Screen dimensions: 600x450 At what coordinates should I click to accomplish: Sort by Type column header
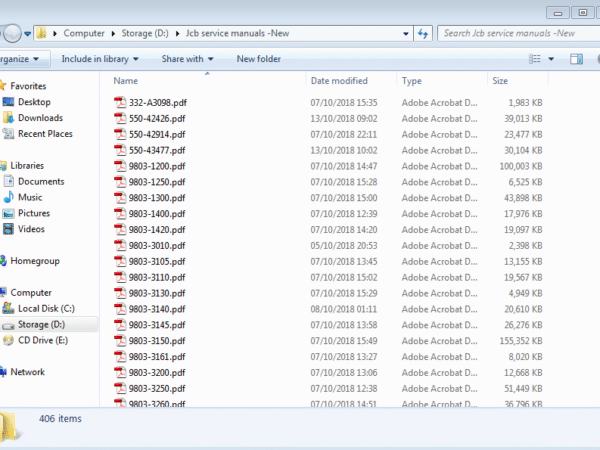point(412,81)
